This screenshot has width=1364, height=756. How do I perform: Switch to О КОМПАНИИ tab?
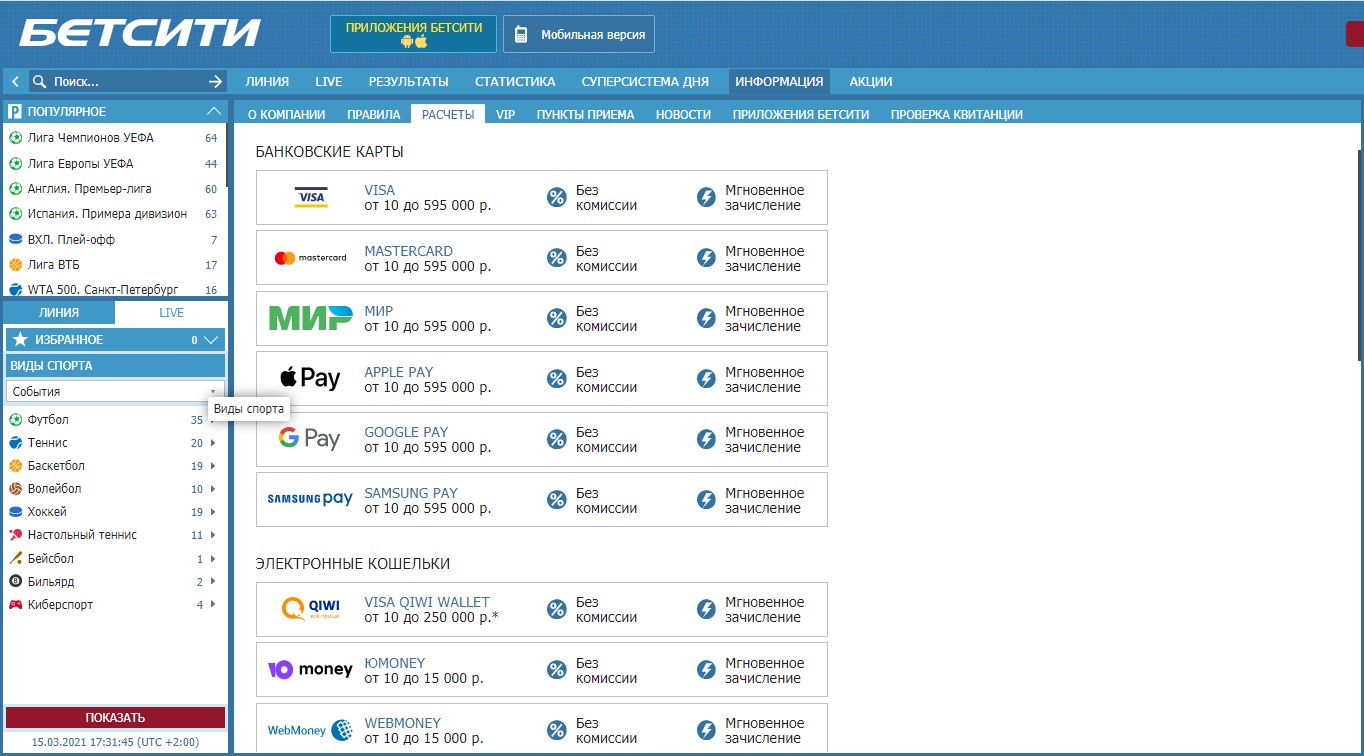click(x=286, y=115)
